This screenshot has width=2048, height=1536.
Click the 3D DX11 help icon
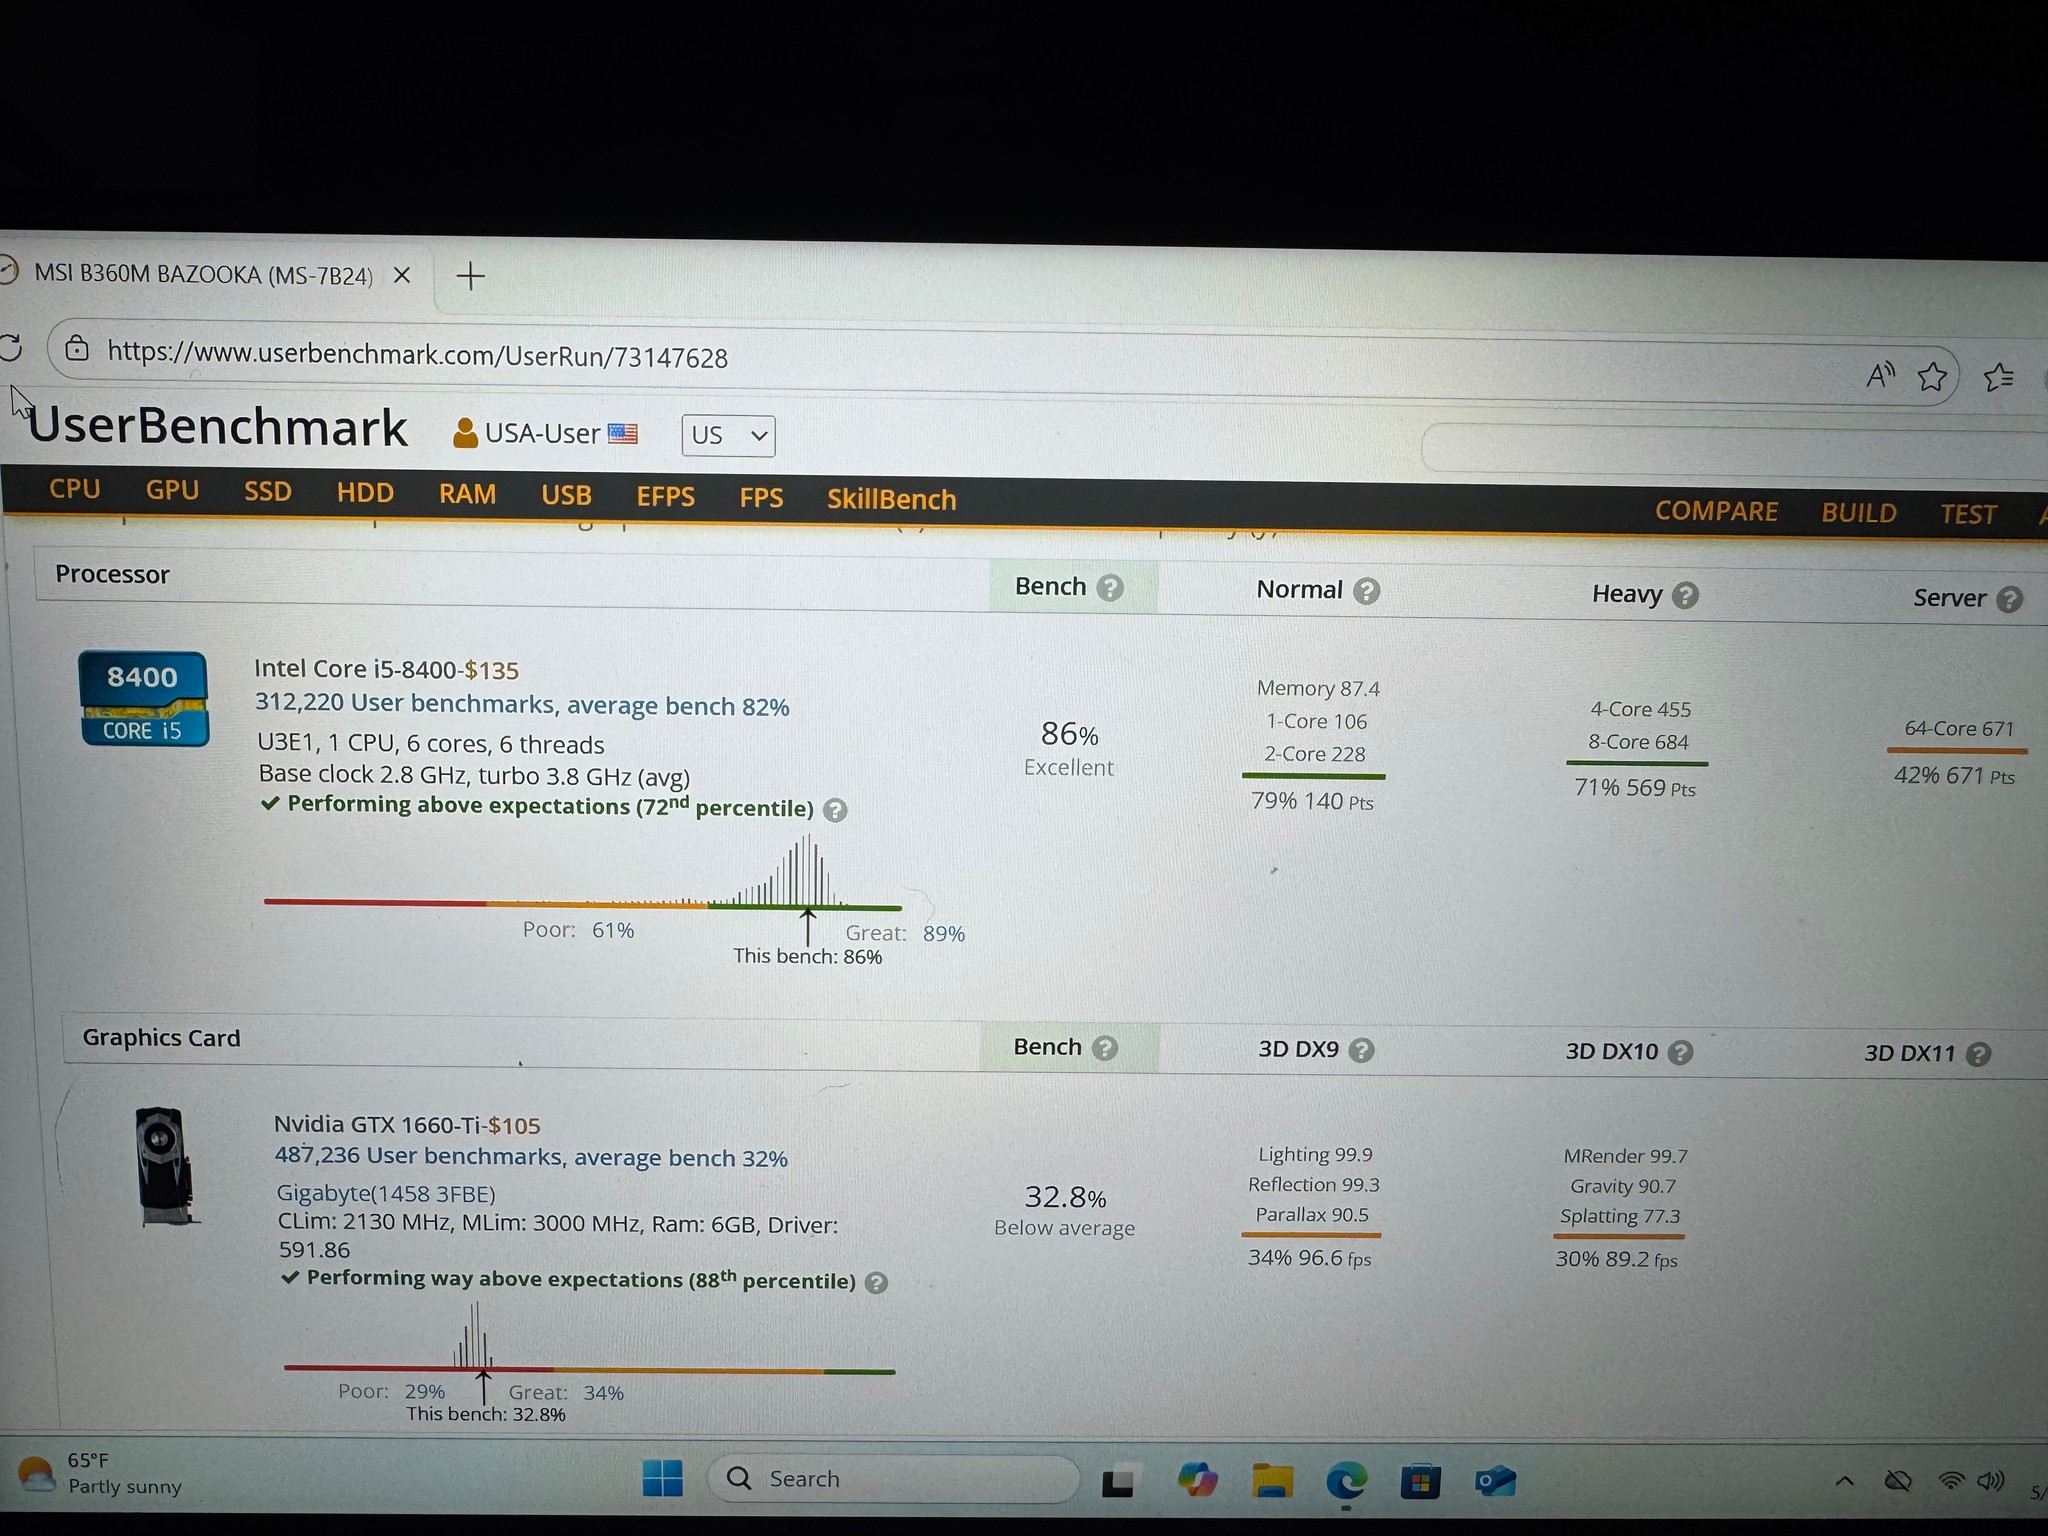pos(1978,1054)
